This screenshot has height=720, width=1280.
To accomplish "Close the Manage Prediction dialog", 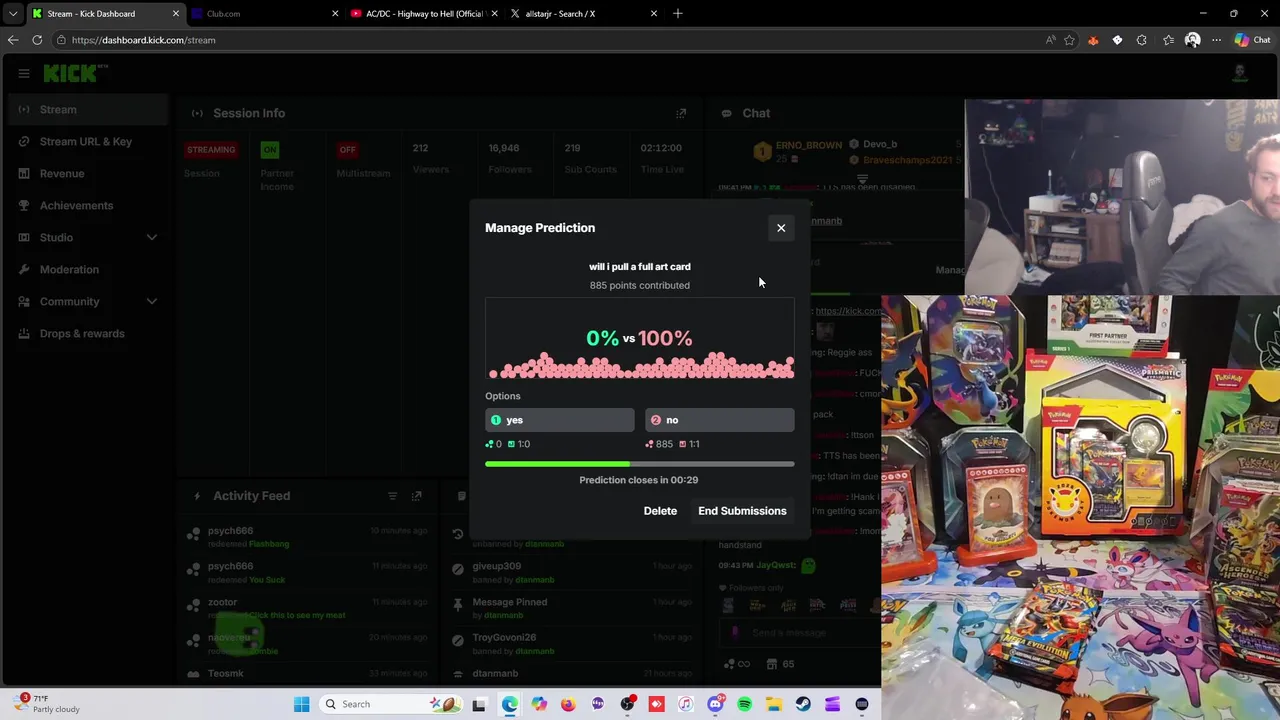I will (x=781, y=228).
